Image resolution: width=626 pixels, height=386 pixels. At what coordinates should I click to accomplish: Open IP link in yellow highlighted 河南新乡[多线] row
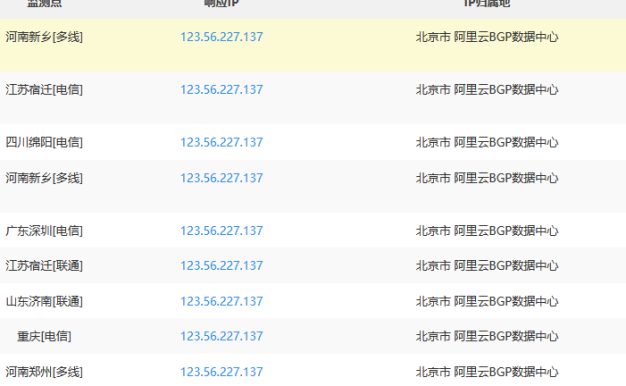222,37
